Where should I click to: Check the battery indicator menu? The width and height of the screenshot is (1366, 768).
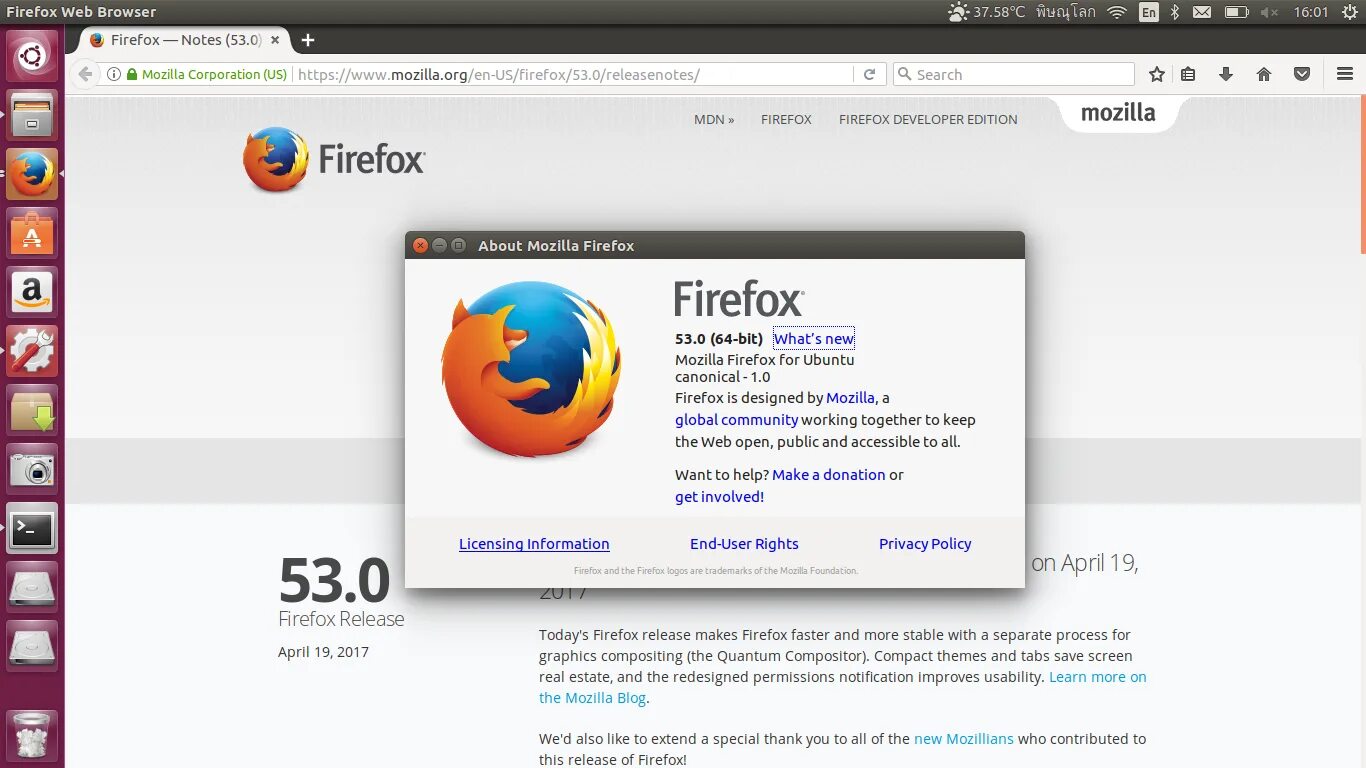click(x=1237, y=12)
